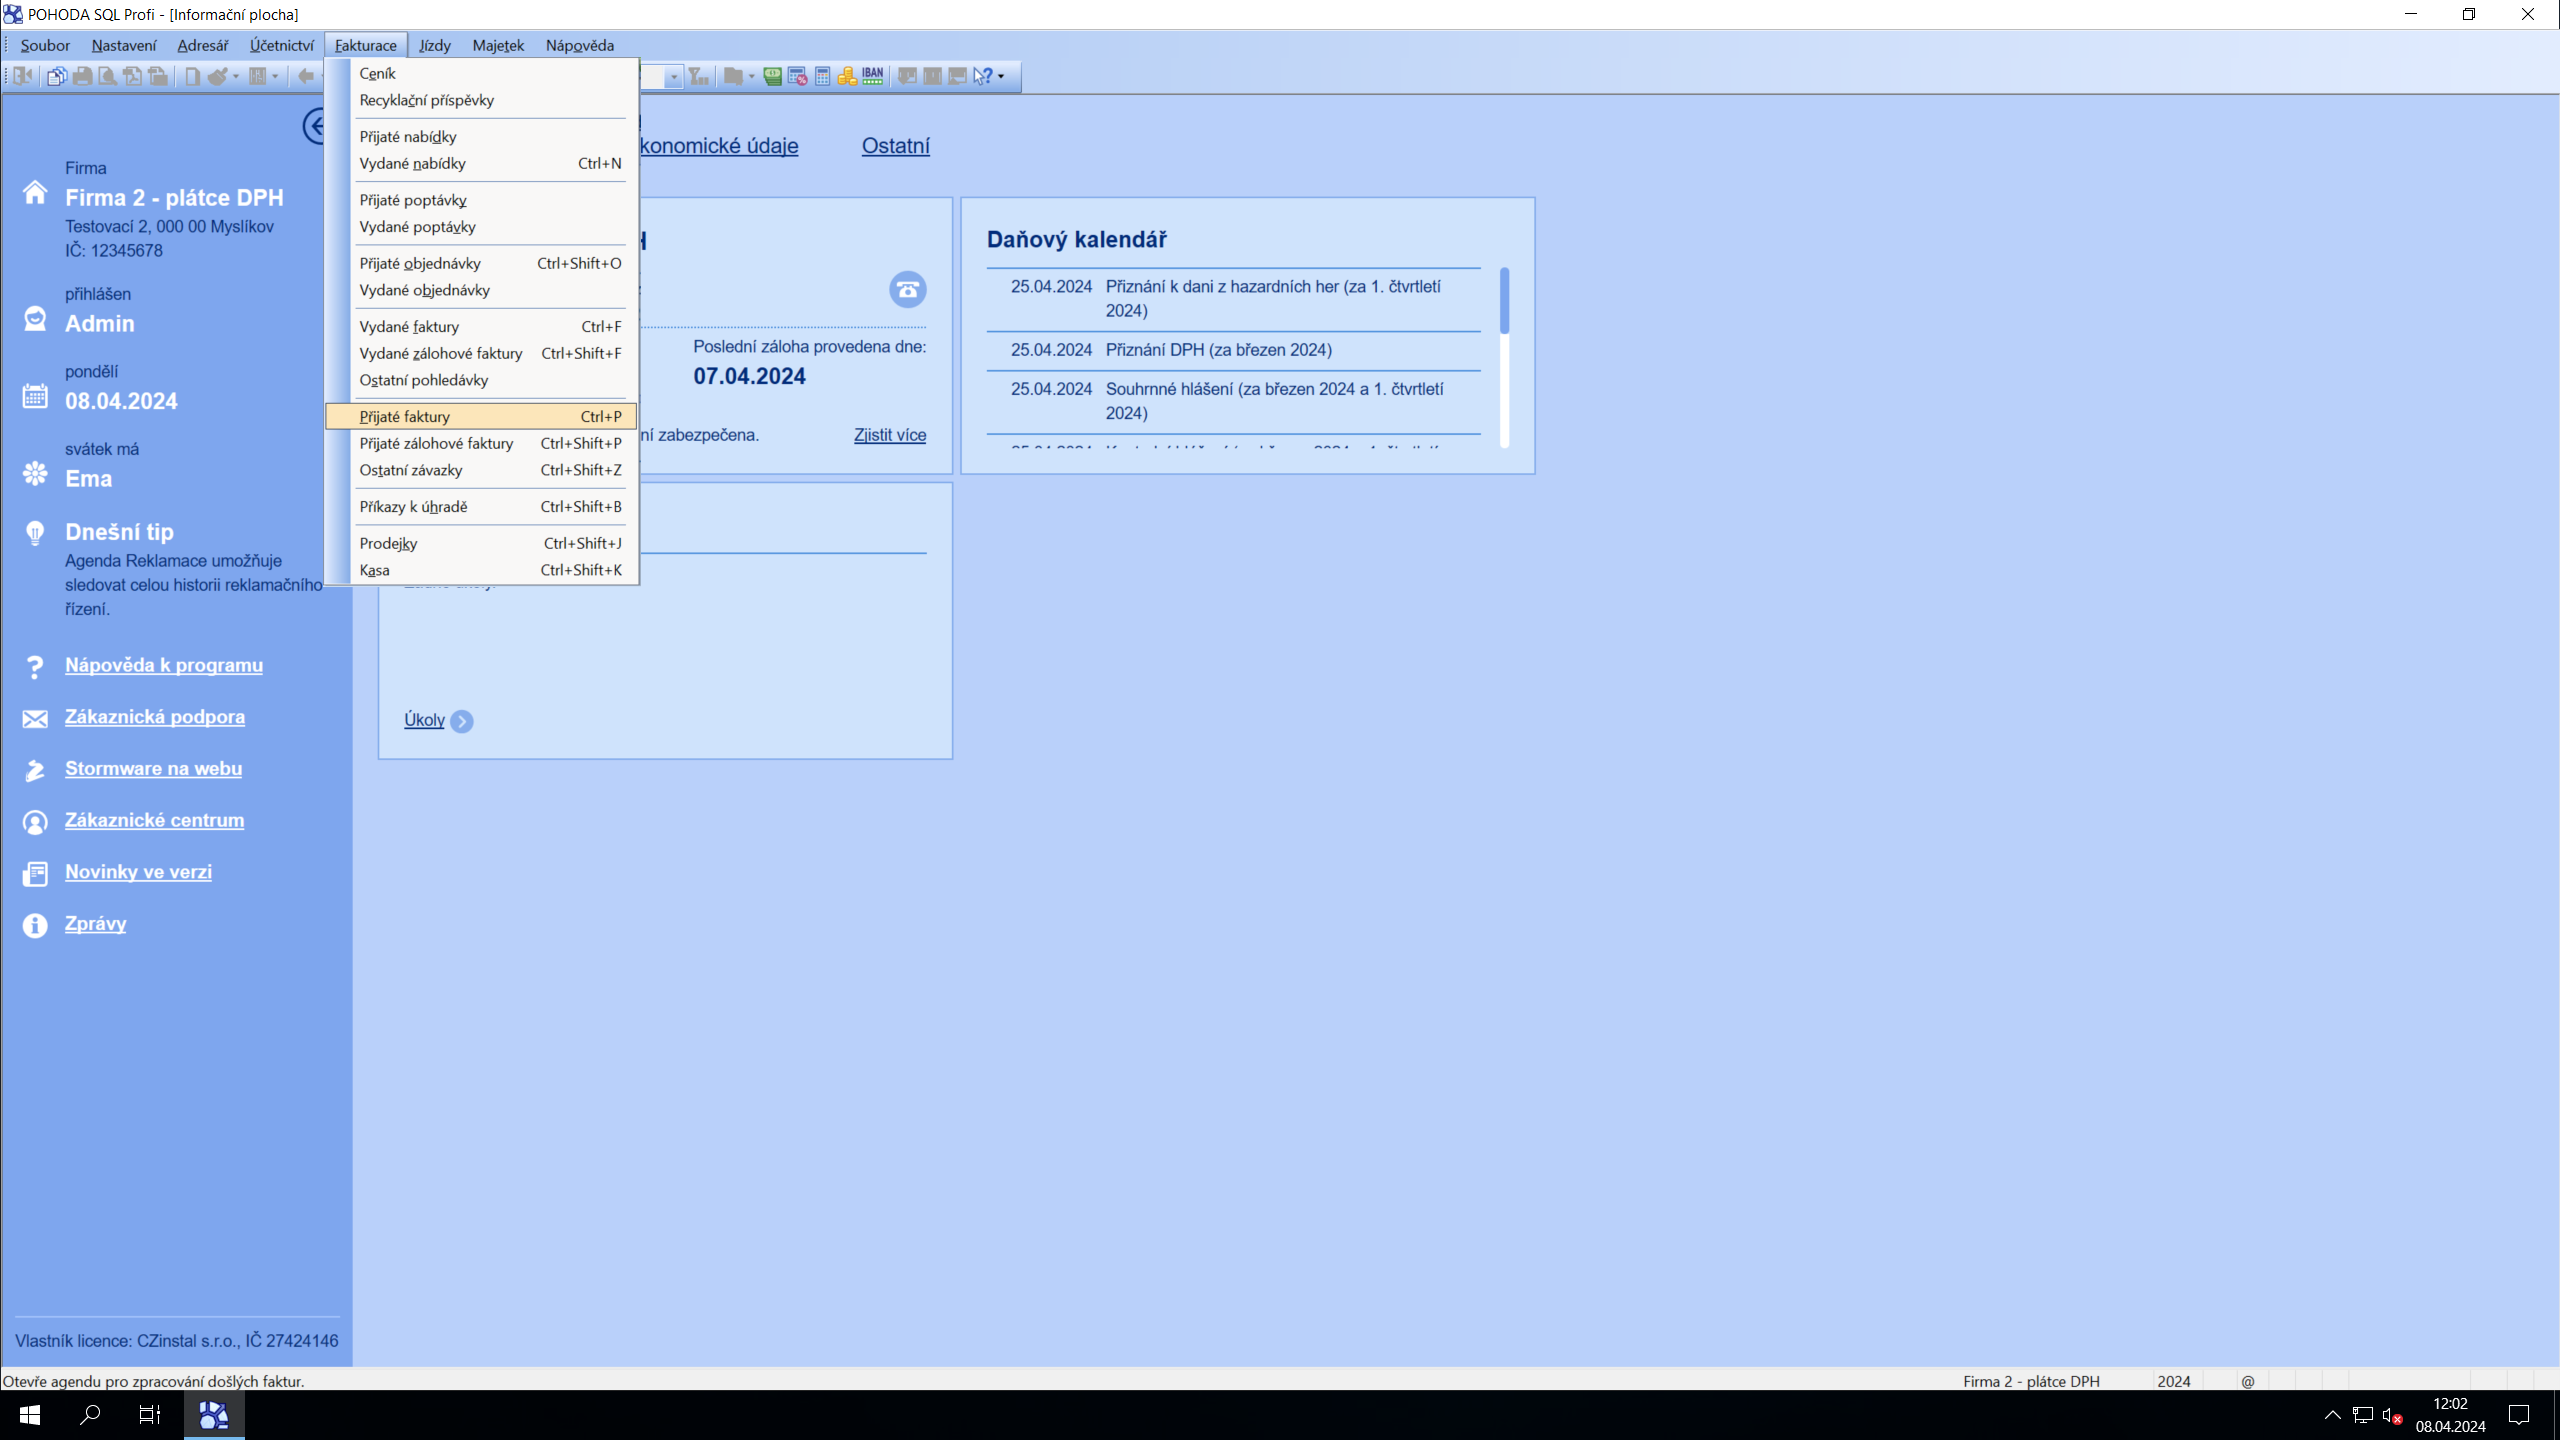
Task: Switch to the Ostatní tab
Action: point(895,146)
